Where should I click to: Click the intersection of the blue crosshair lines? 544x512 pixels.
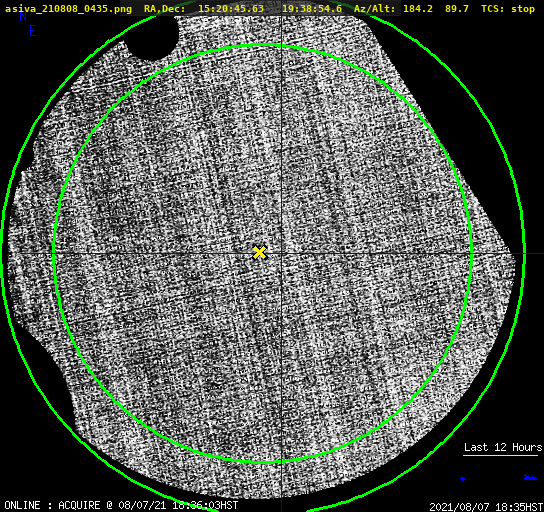[x=281, y=254]
